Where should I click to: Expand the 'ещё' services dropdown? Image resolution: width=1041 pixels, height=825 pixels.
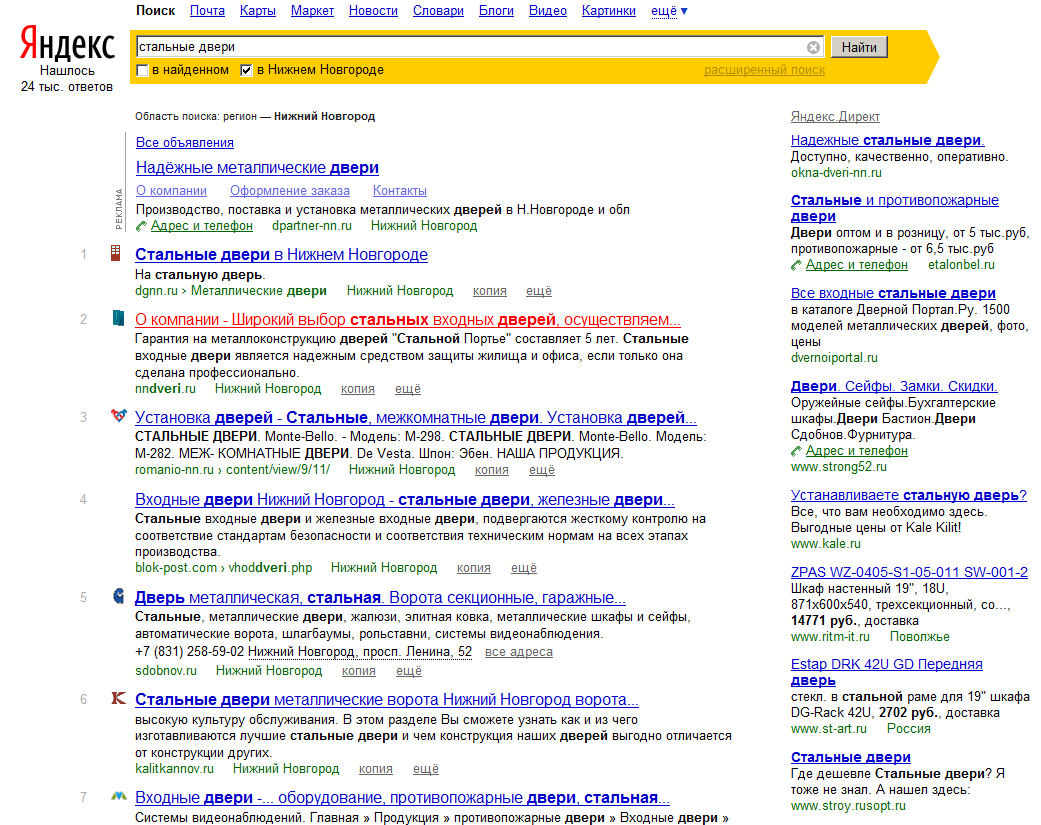coord(669,11)
